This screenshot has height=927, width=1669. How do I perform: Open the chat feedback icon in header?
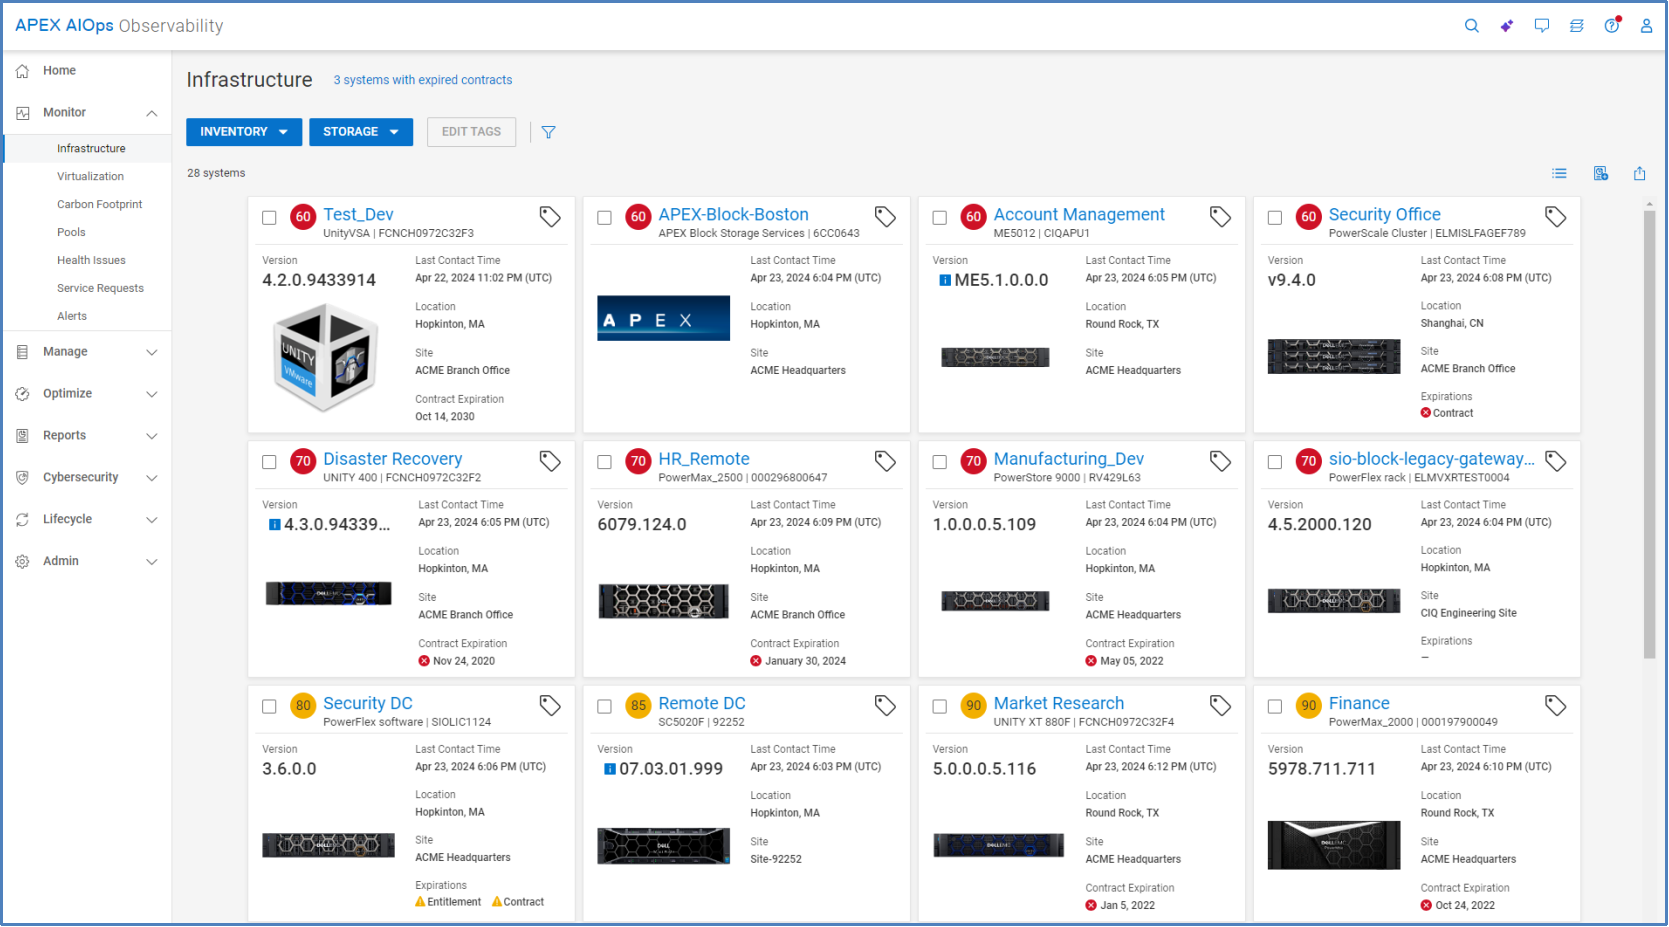1541,26
